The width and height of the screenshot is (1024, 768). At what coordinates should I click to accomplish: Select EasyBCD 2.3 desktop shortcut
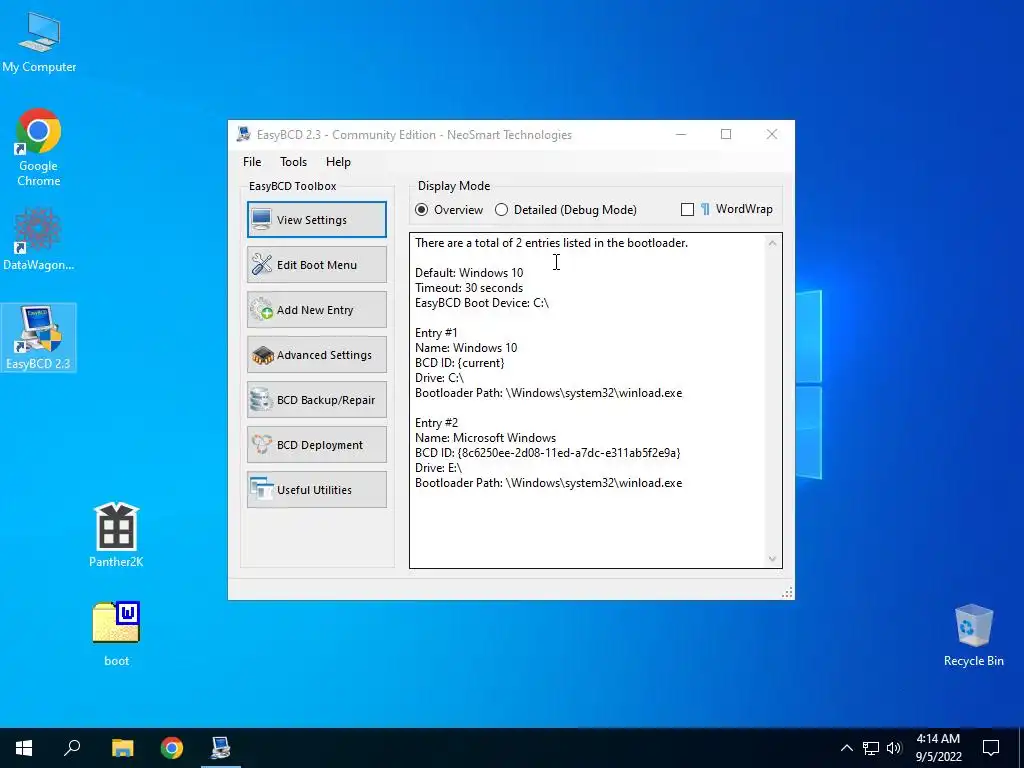[x=39, y=338]
